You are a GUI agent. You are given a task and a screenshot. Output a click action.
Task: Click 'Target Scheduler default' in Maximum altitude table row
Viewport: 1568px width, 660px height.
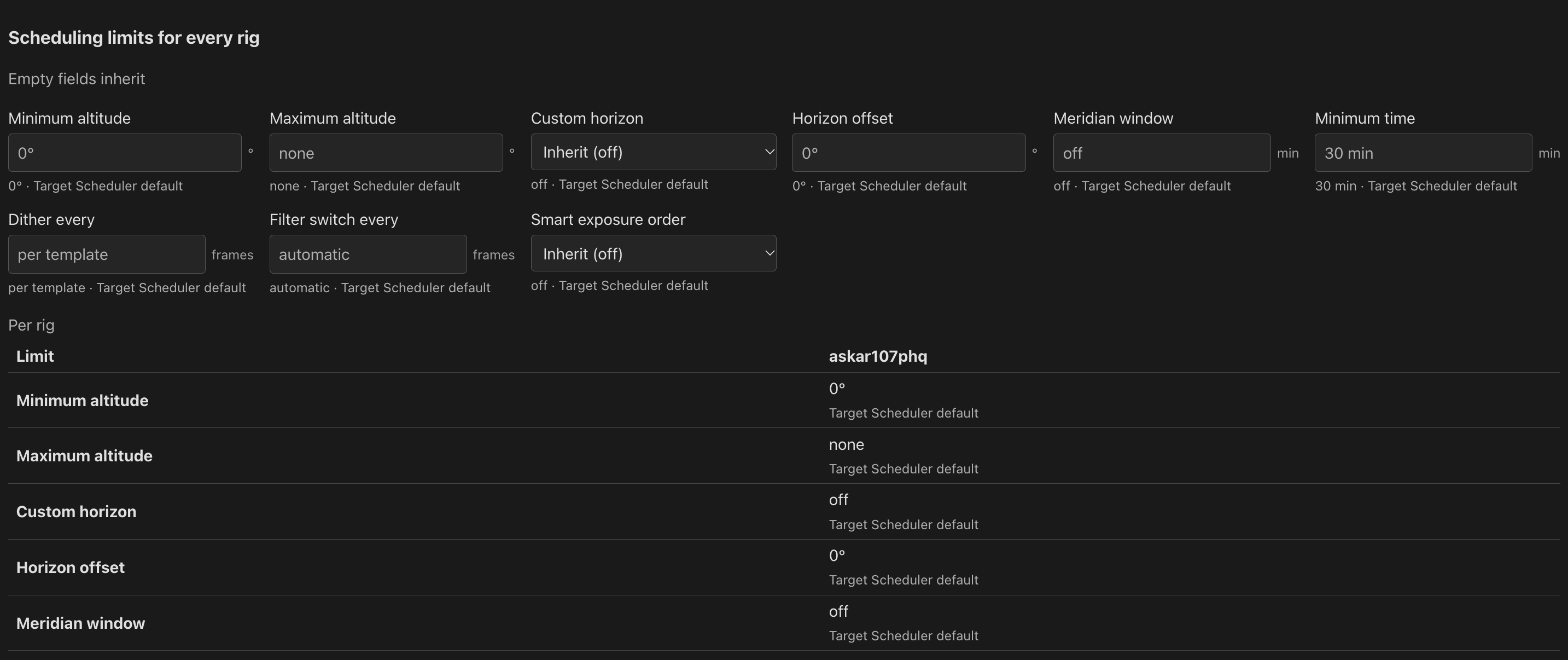[x=904, y=469]
